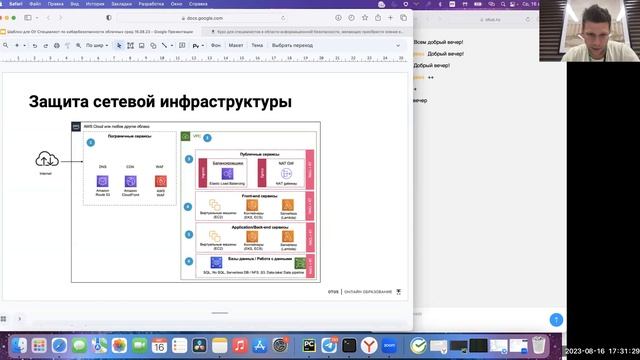
Task: Insert image via toolbar icon
Action: click(x=142, y=46)
